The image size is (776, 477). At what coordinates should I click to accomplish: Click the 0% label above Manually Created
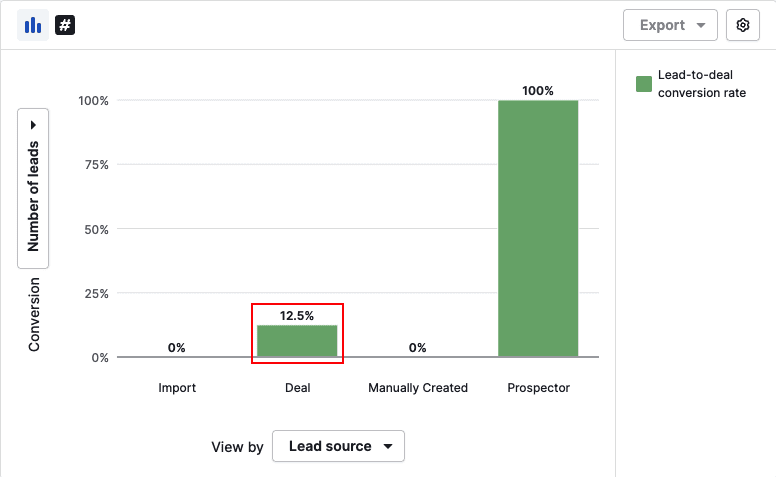[418, 348]
